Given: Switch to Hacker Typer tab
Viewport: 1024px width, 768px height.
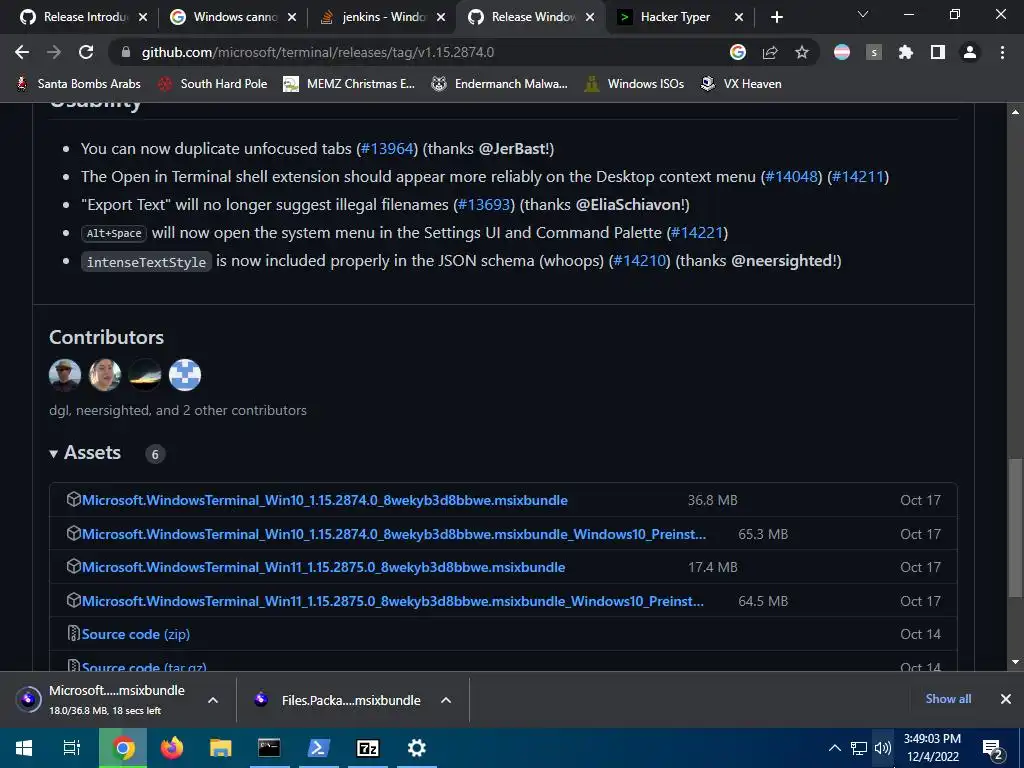Looking at the screenshot, I should pos(675,17).
